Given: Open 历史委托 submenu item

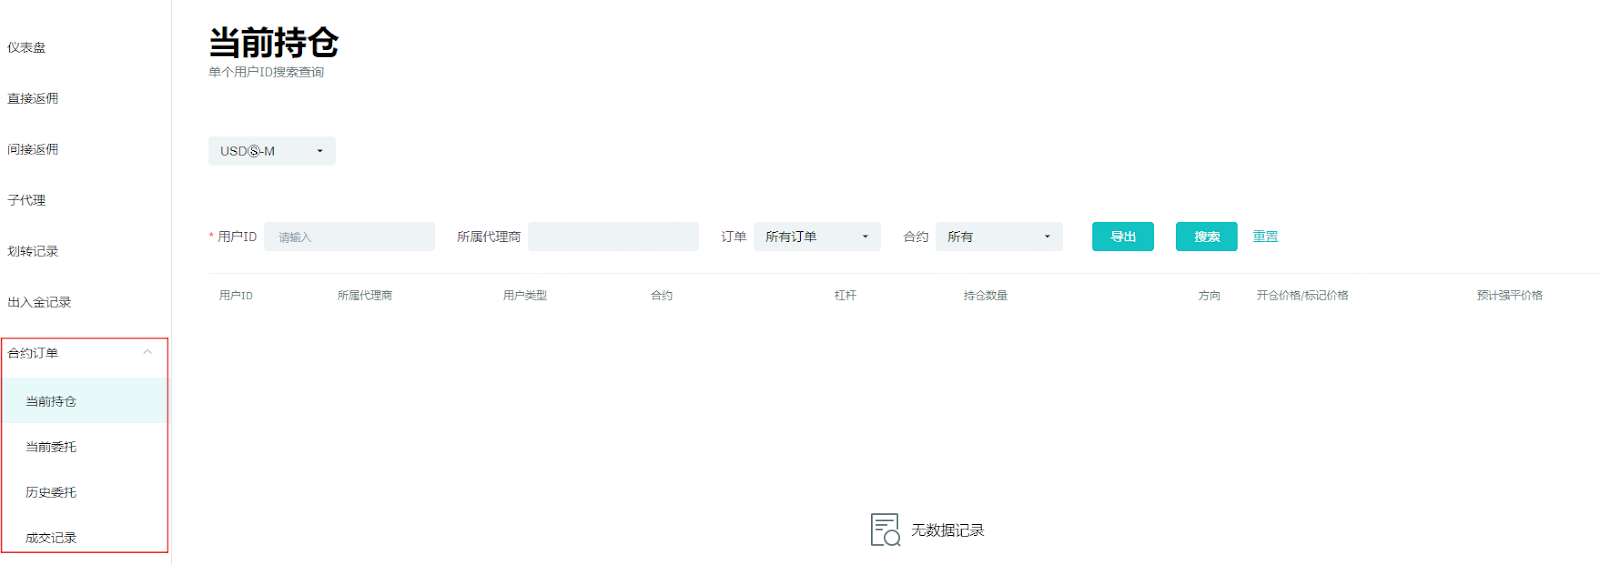Looking at the screenshot, I should (x=51, y=493).
